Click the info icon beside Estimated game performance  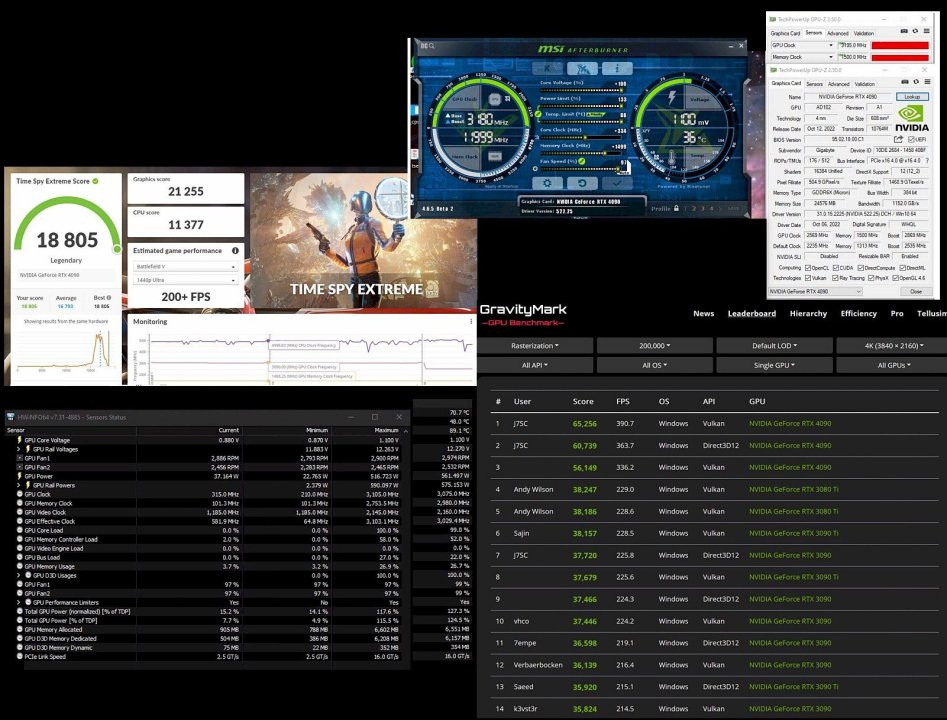235,251
